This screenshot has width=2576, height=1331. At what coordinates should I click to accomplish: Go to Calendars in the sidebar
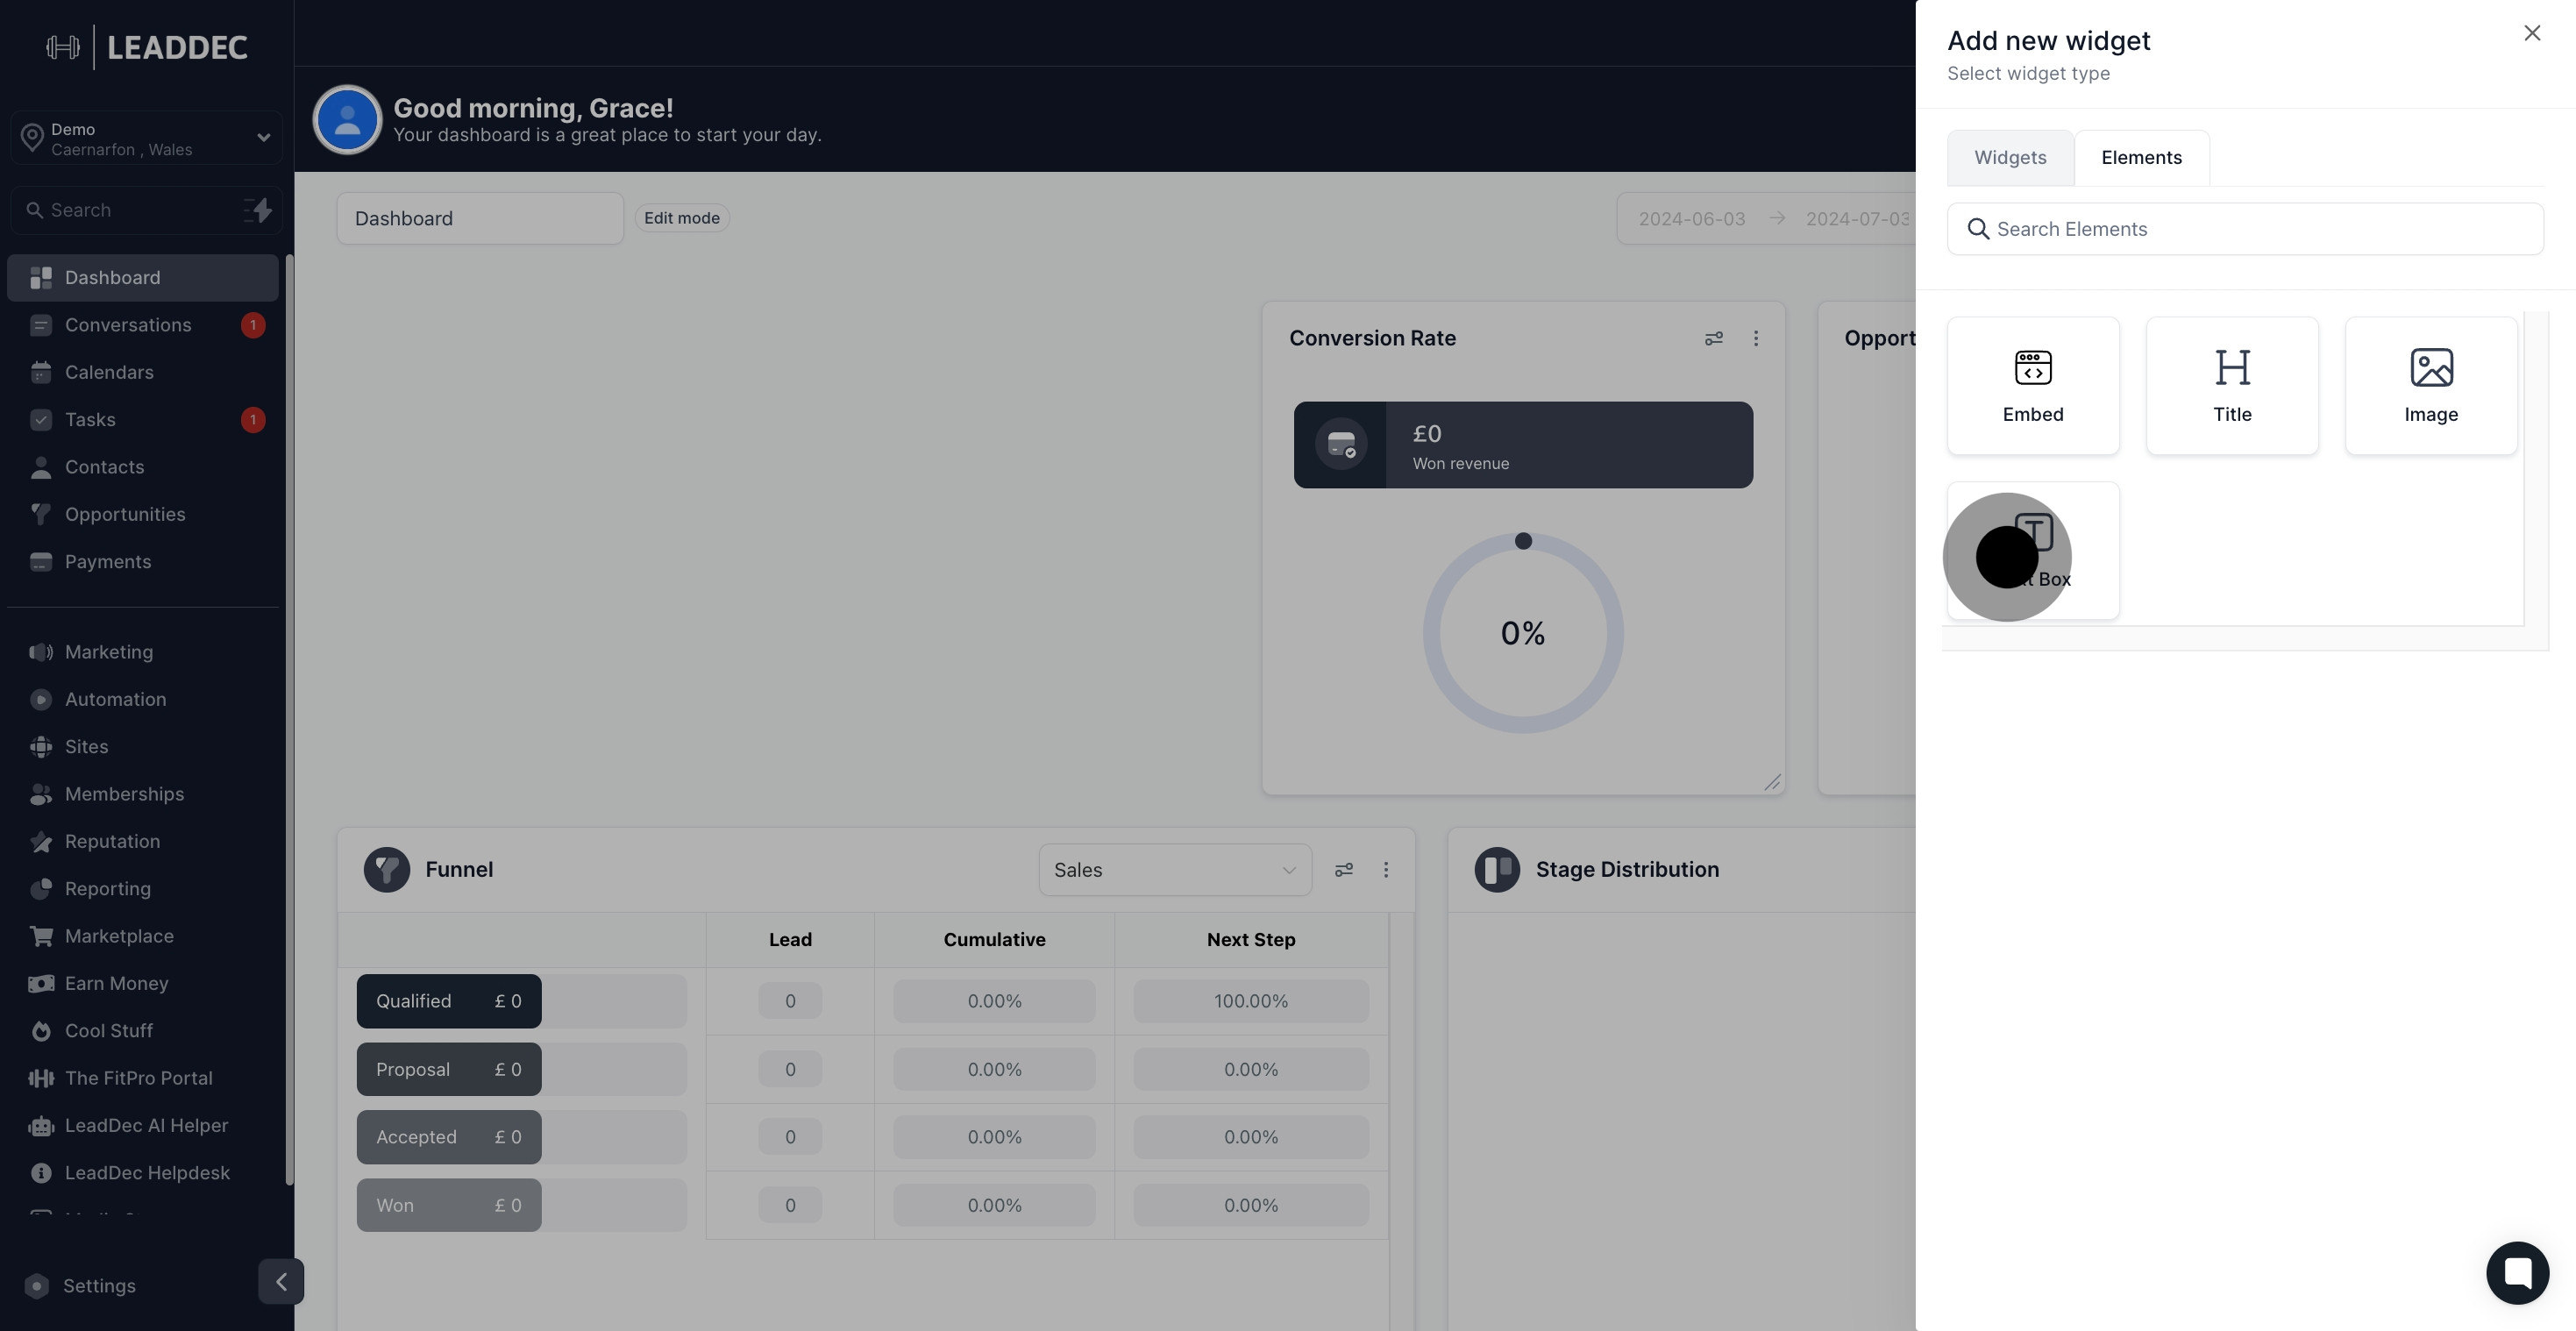[142, 372]
